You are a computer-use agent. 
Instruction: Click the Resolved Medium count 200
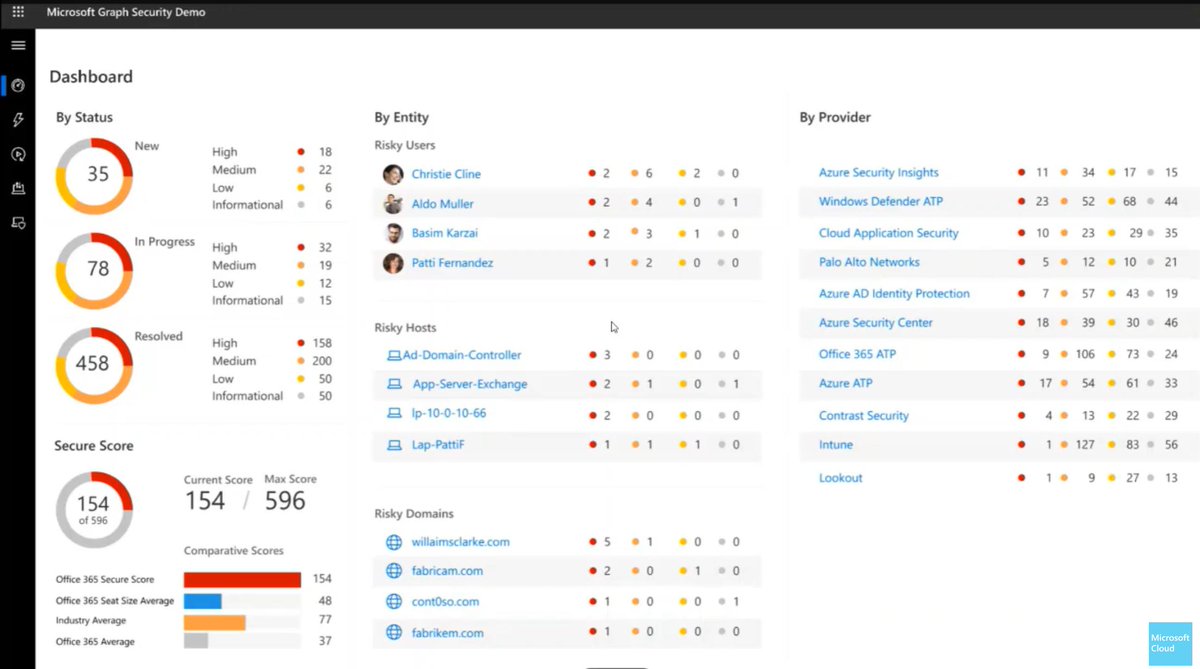pyautogui.click(x=322, y=361)
